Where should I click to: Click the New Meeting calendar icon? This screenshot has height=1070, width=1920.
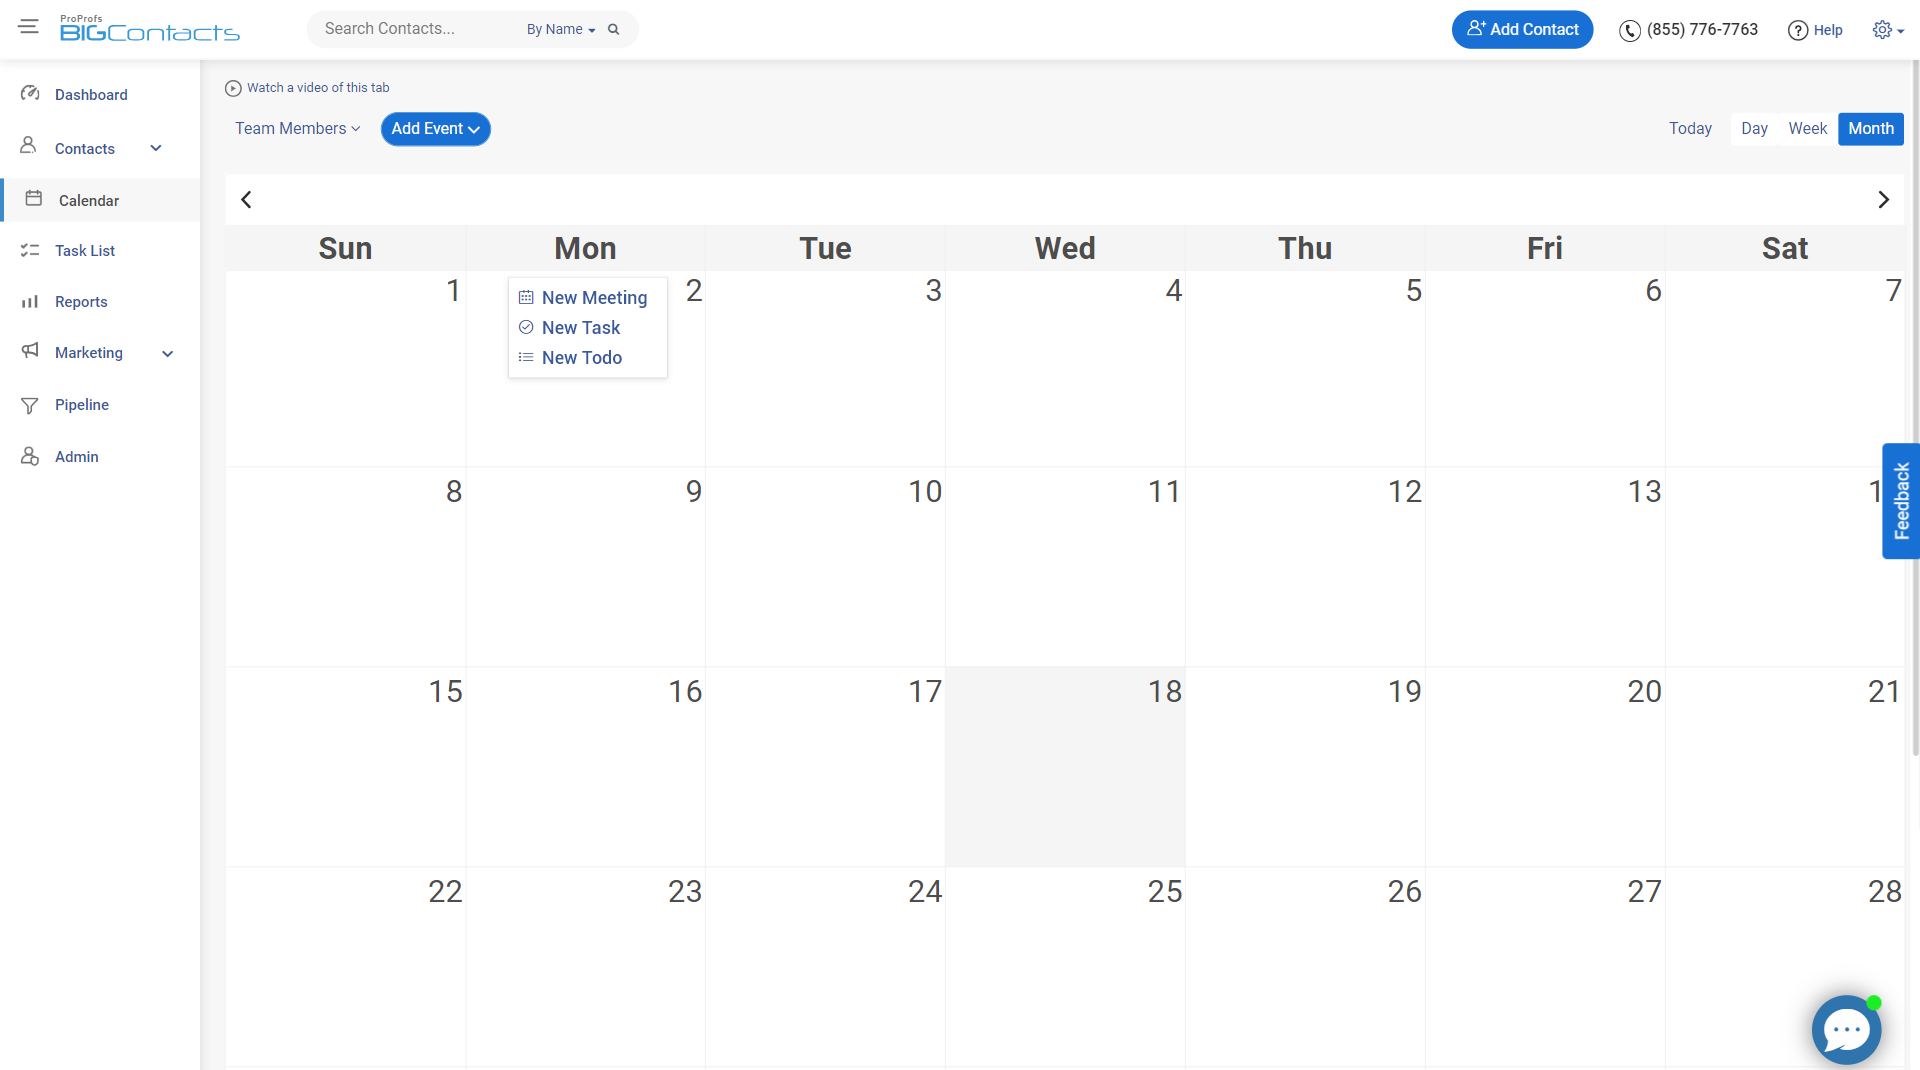coord(526,298)
